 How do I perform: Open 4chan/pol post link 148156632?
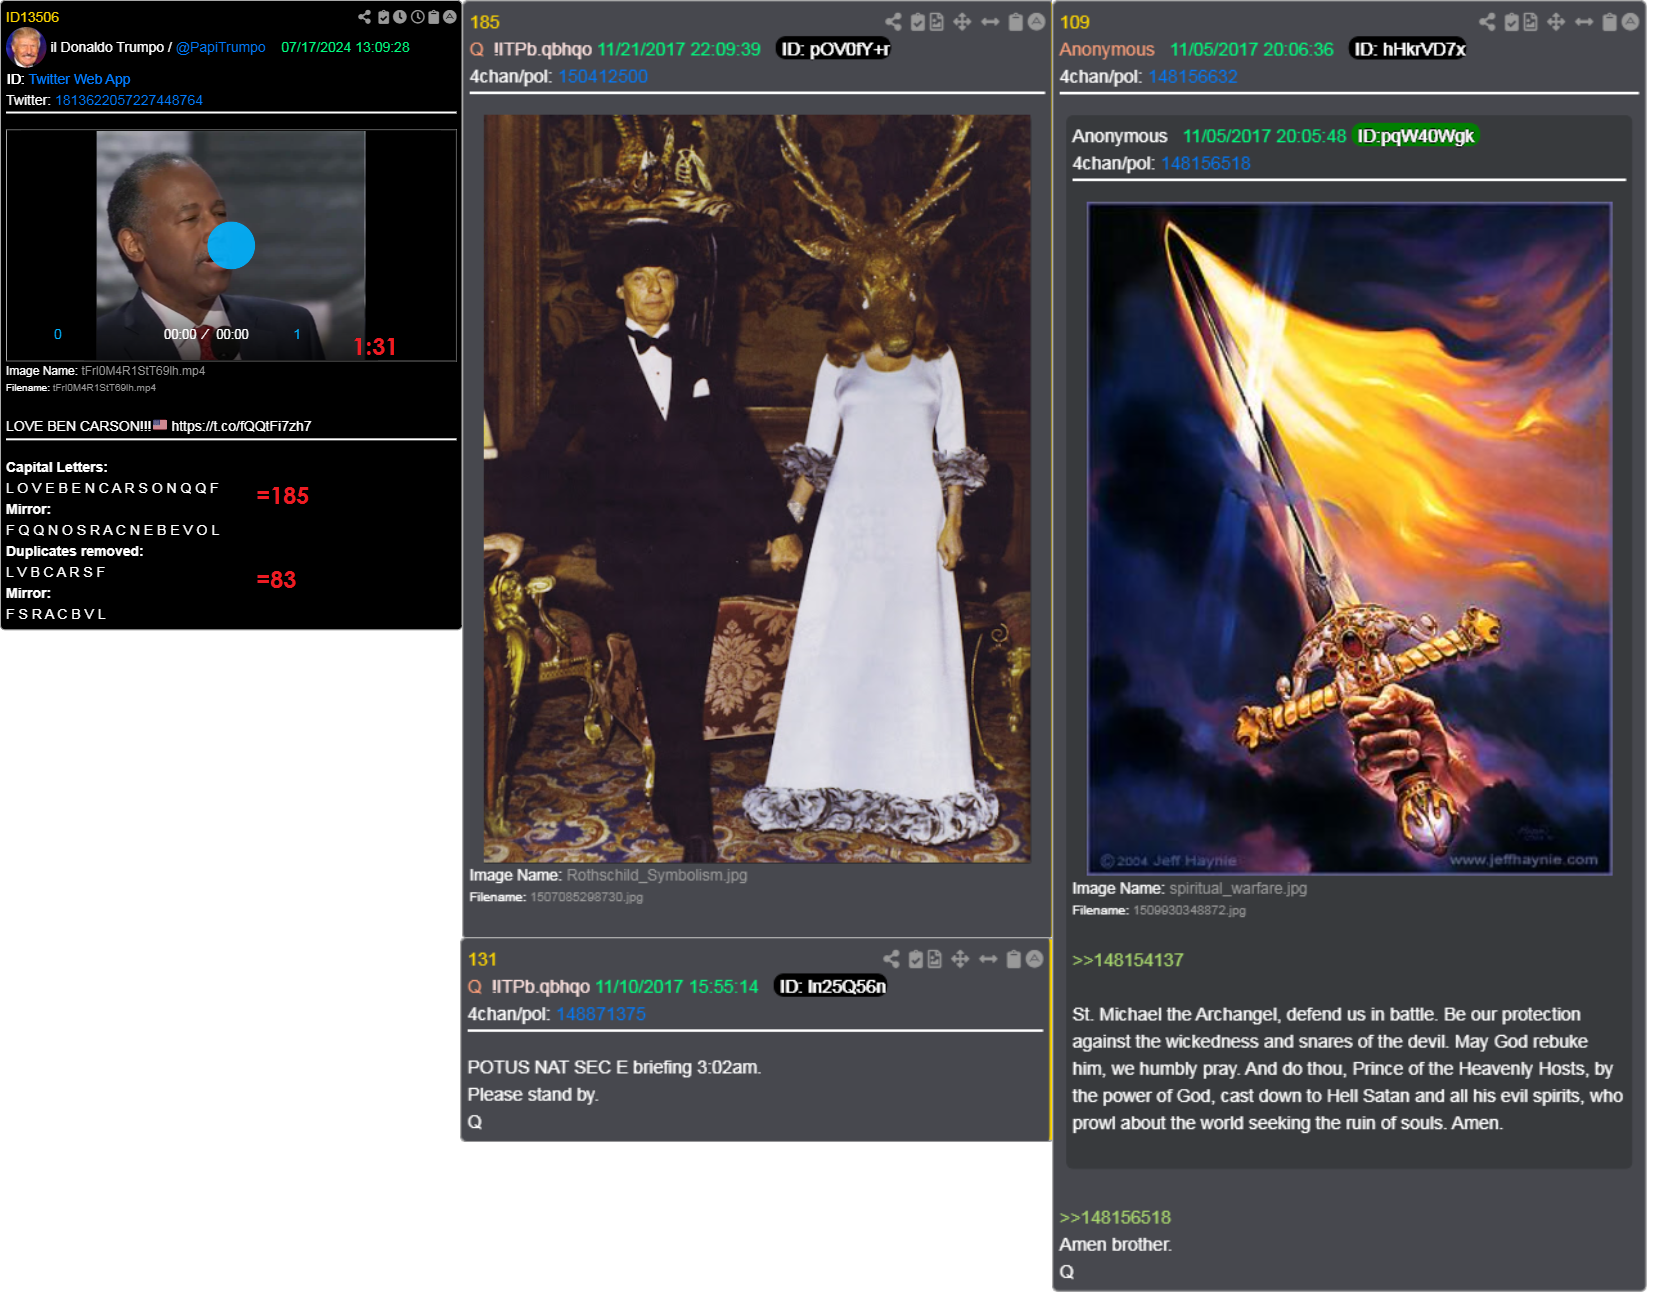point(1193,76)
